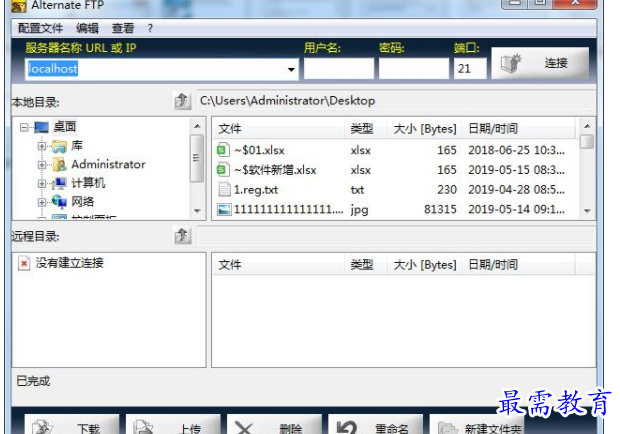This screenshot has height=434, width=620.
Task: Click remote list 类型 column header
Action: click(x=365, y=265)
